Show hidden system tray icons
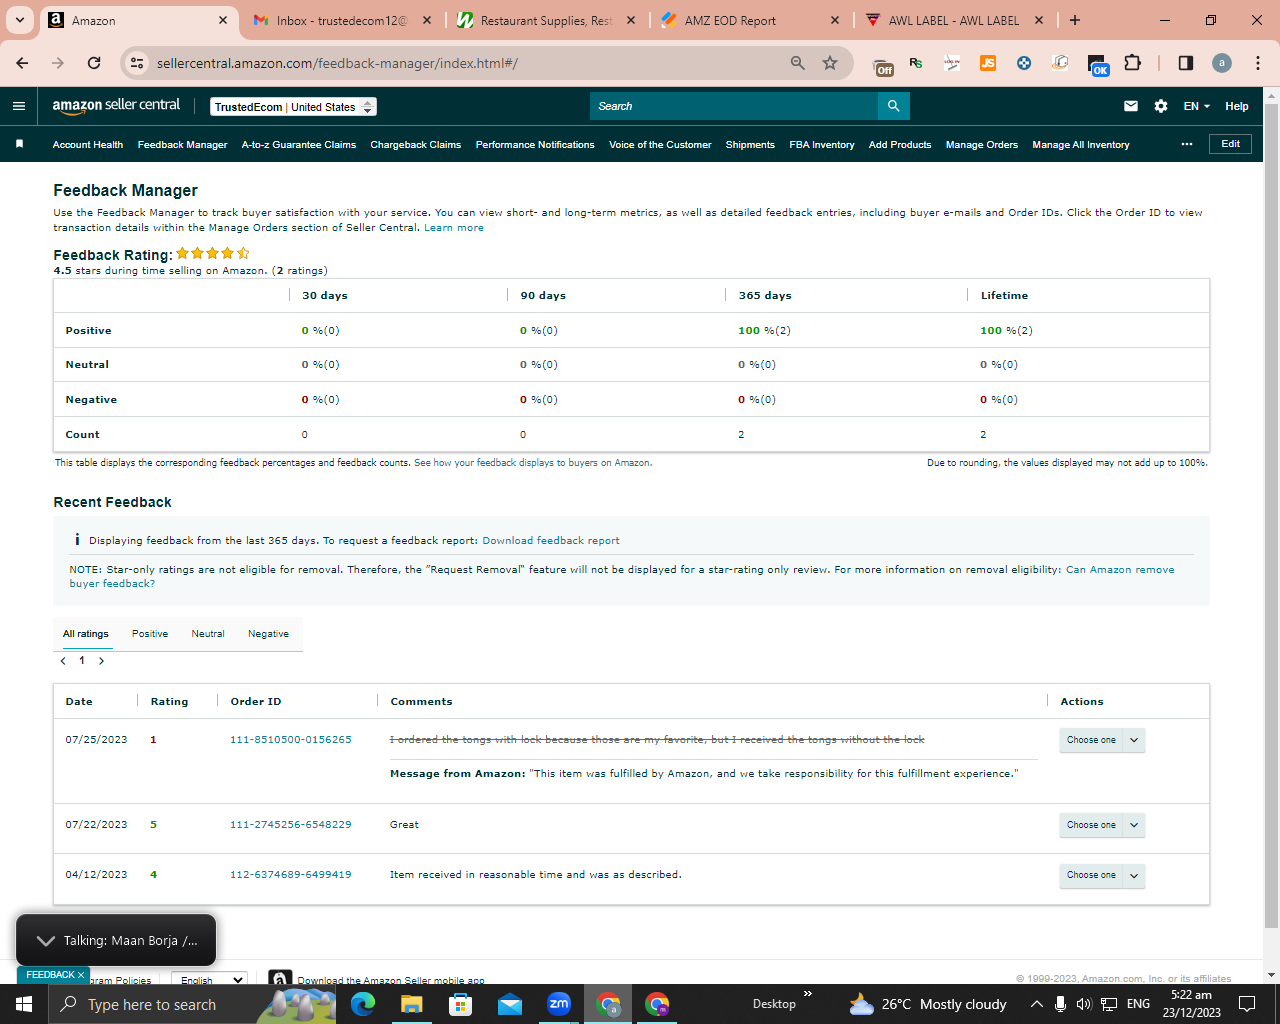 [1037, 1004]
